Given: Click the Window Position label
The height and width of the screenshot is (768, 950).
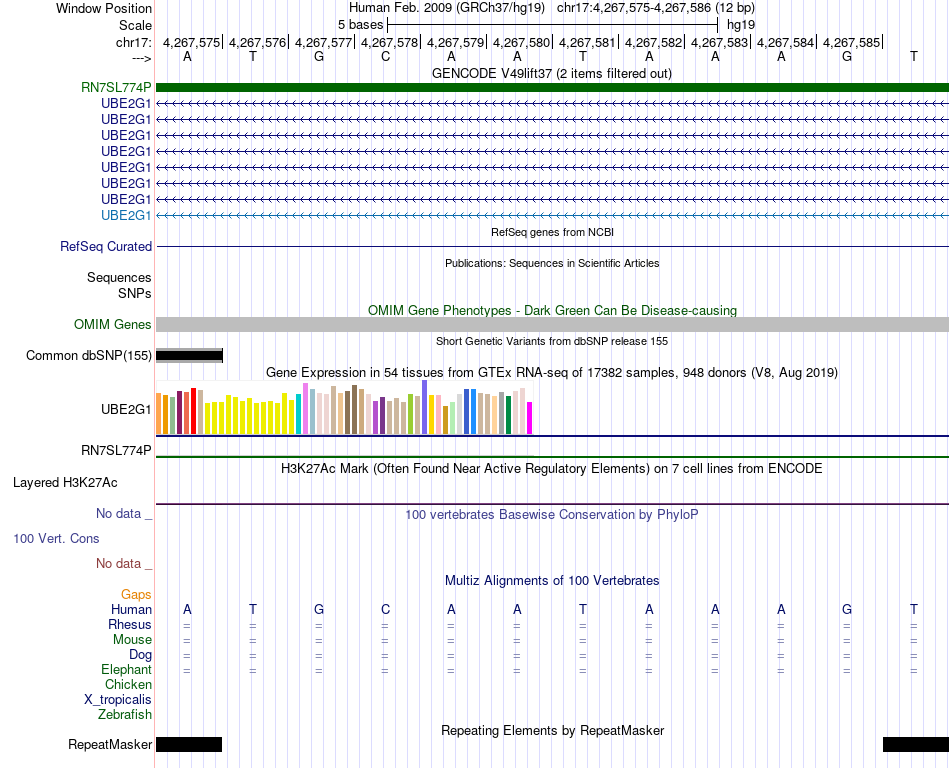Looking at the screenshot, I should tap(104, 8).
